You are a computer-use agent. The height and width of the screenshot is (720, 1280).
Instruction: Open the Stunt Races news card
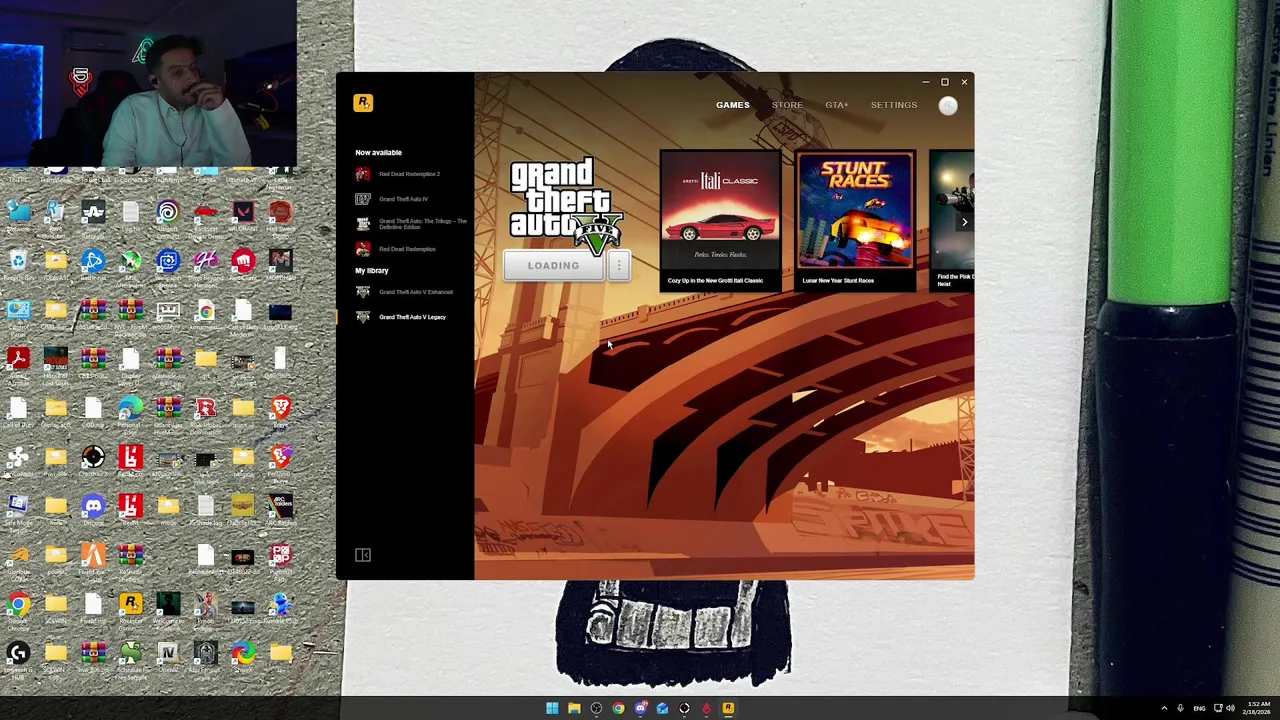pyautogui.click(x=855, y=220)
